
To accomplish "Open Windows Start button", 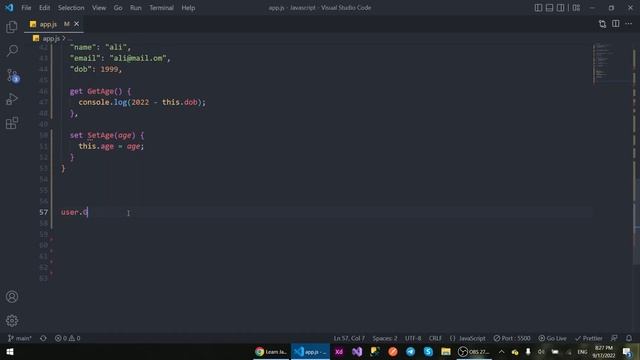I will [x=10, y=352].
